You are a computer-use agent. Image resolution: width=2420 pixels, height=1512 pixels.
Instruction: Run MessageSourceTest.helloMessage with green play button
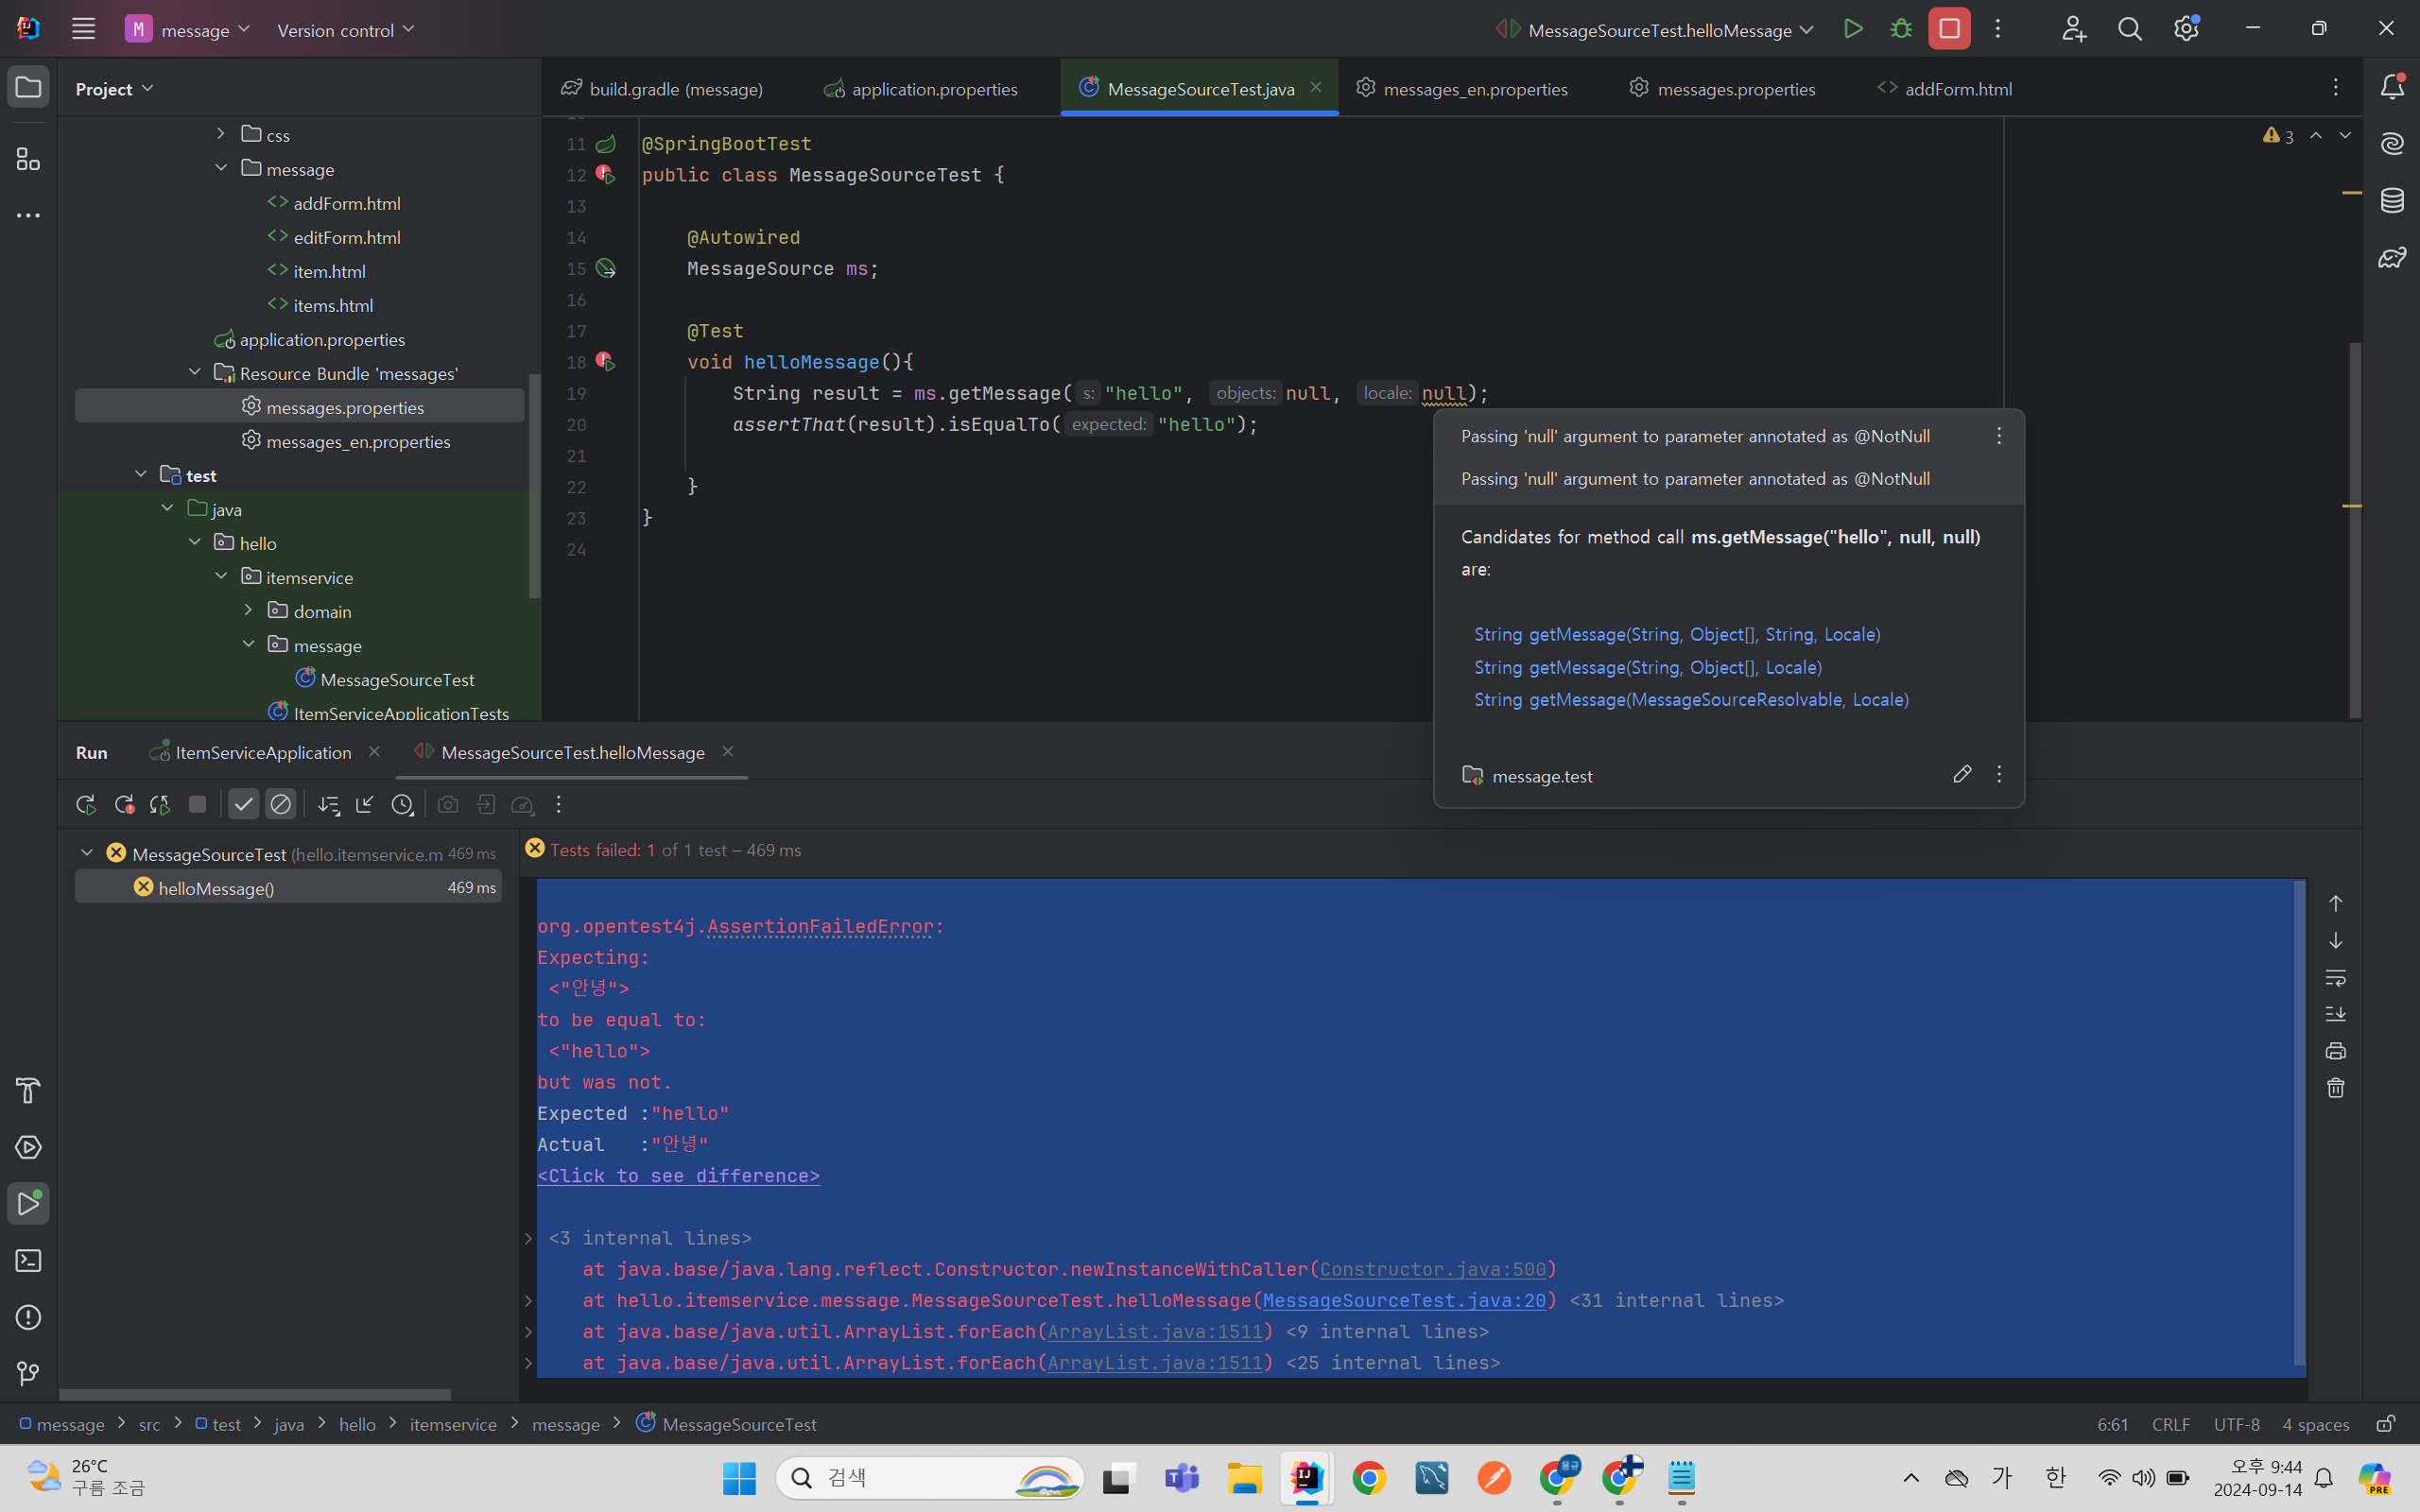click(x=1853, y=29)
